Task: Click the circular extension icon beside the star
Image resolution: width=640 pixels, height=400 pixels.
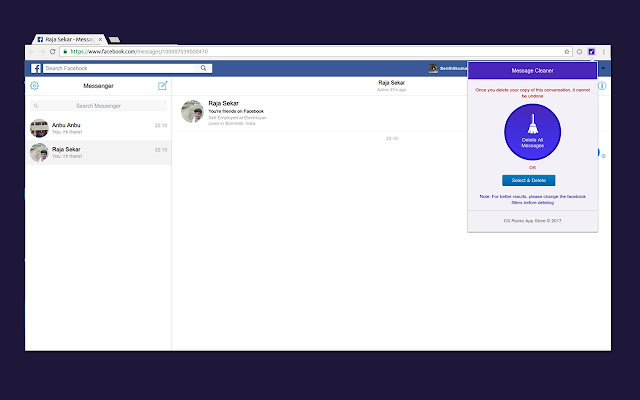Action: 579,51
